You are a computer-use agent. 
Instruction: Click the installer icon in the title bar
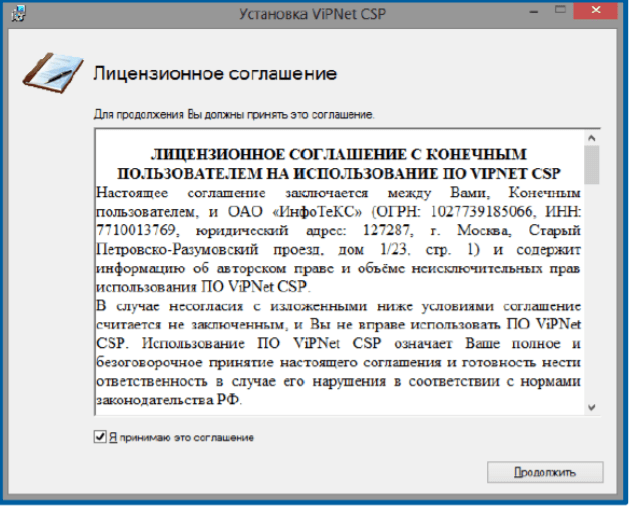[x=18, y=13]
